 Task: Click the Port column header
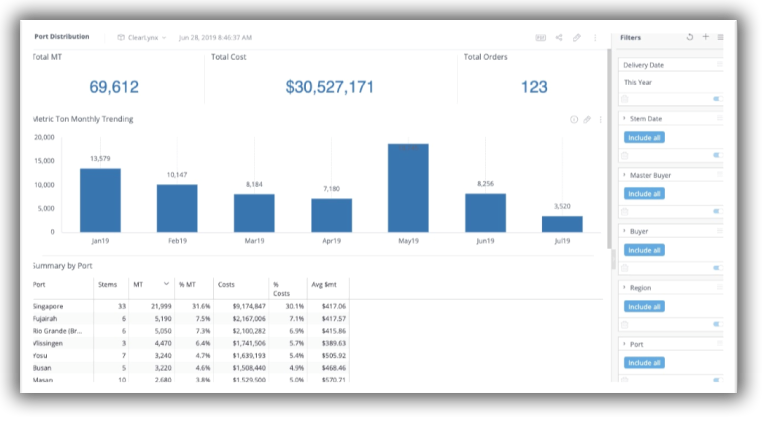point(39,284)
